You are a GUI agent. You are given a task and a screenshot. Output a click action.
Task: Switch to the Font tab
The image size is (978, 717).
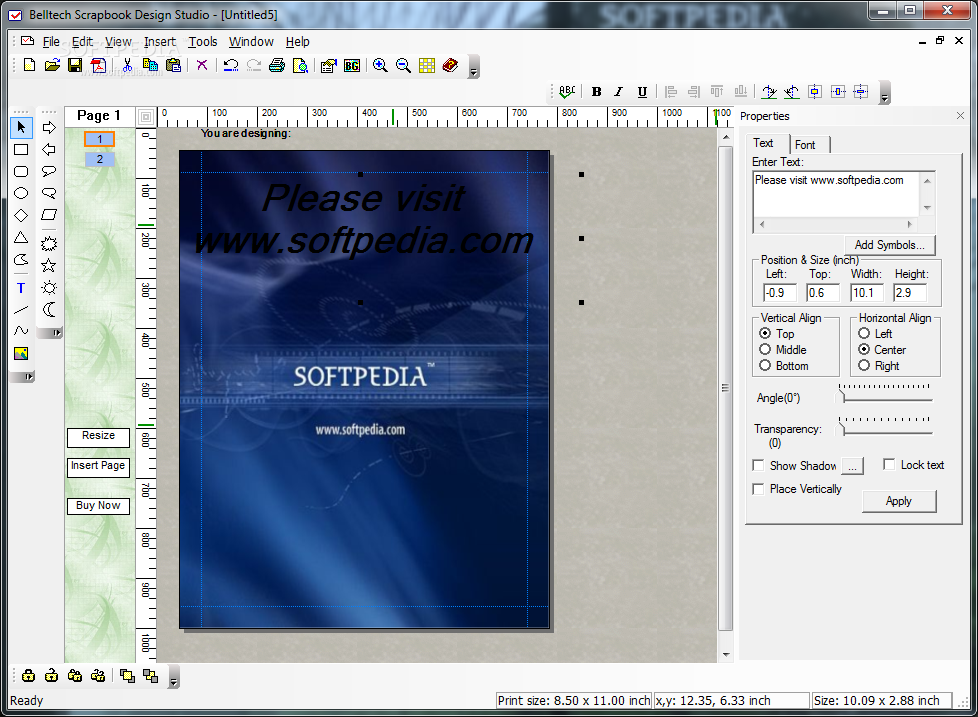coord(805,145)
